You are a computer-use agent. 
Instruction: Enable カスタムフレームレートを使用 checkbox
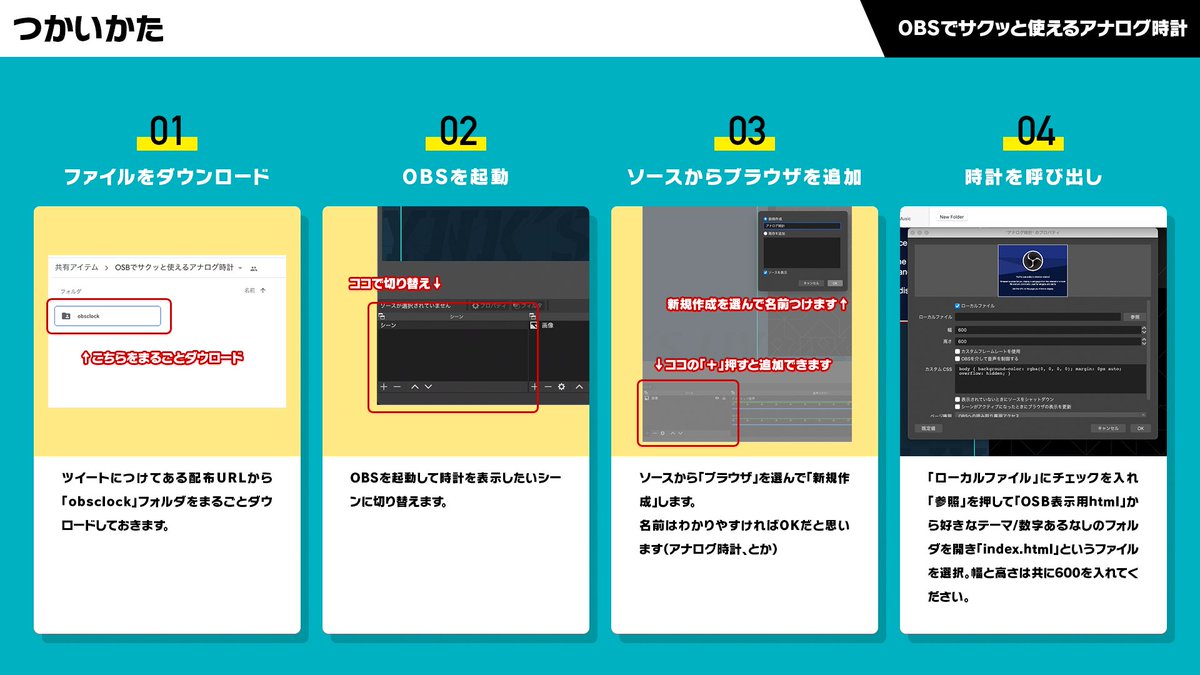(x=957, y=351)
